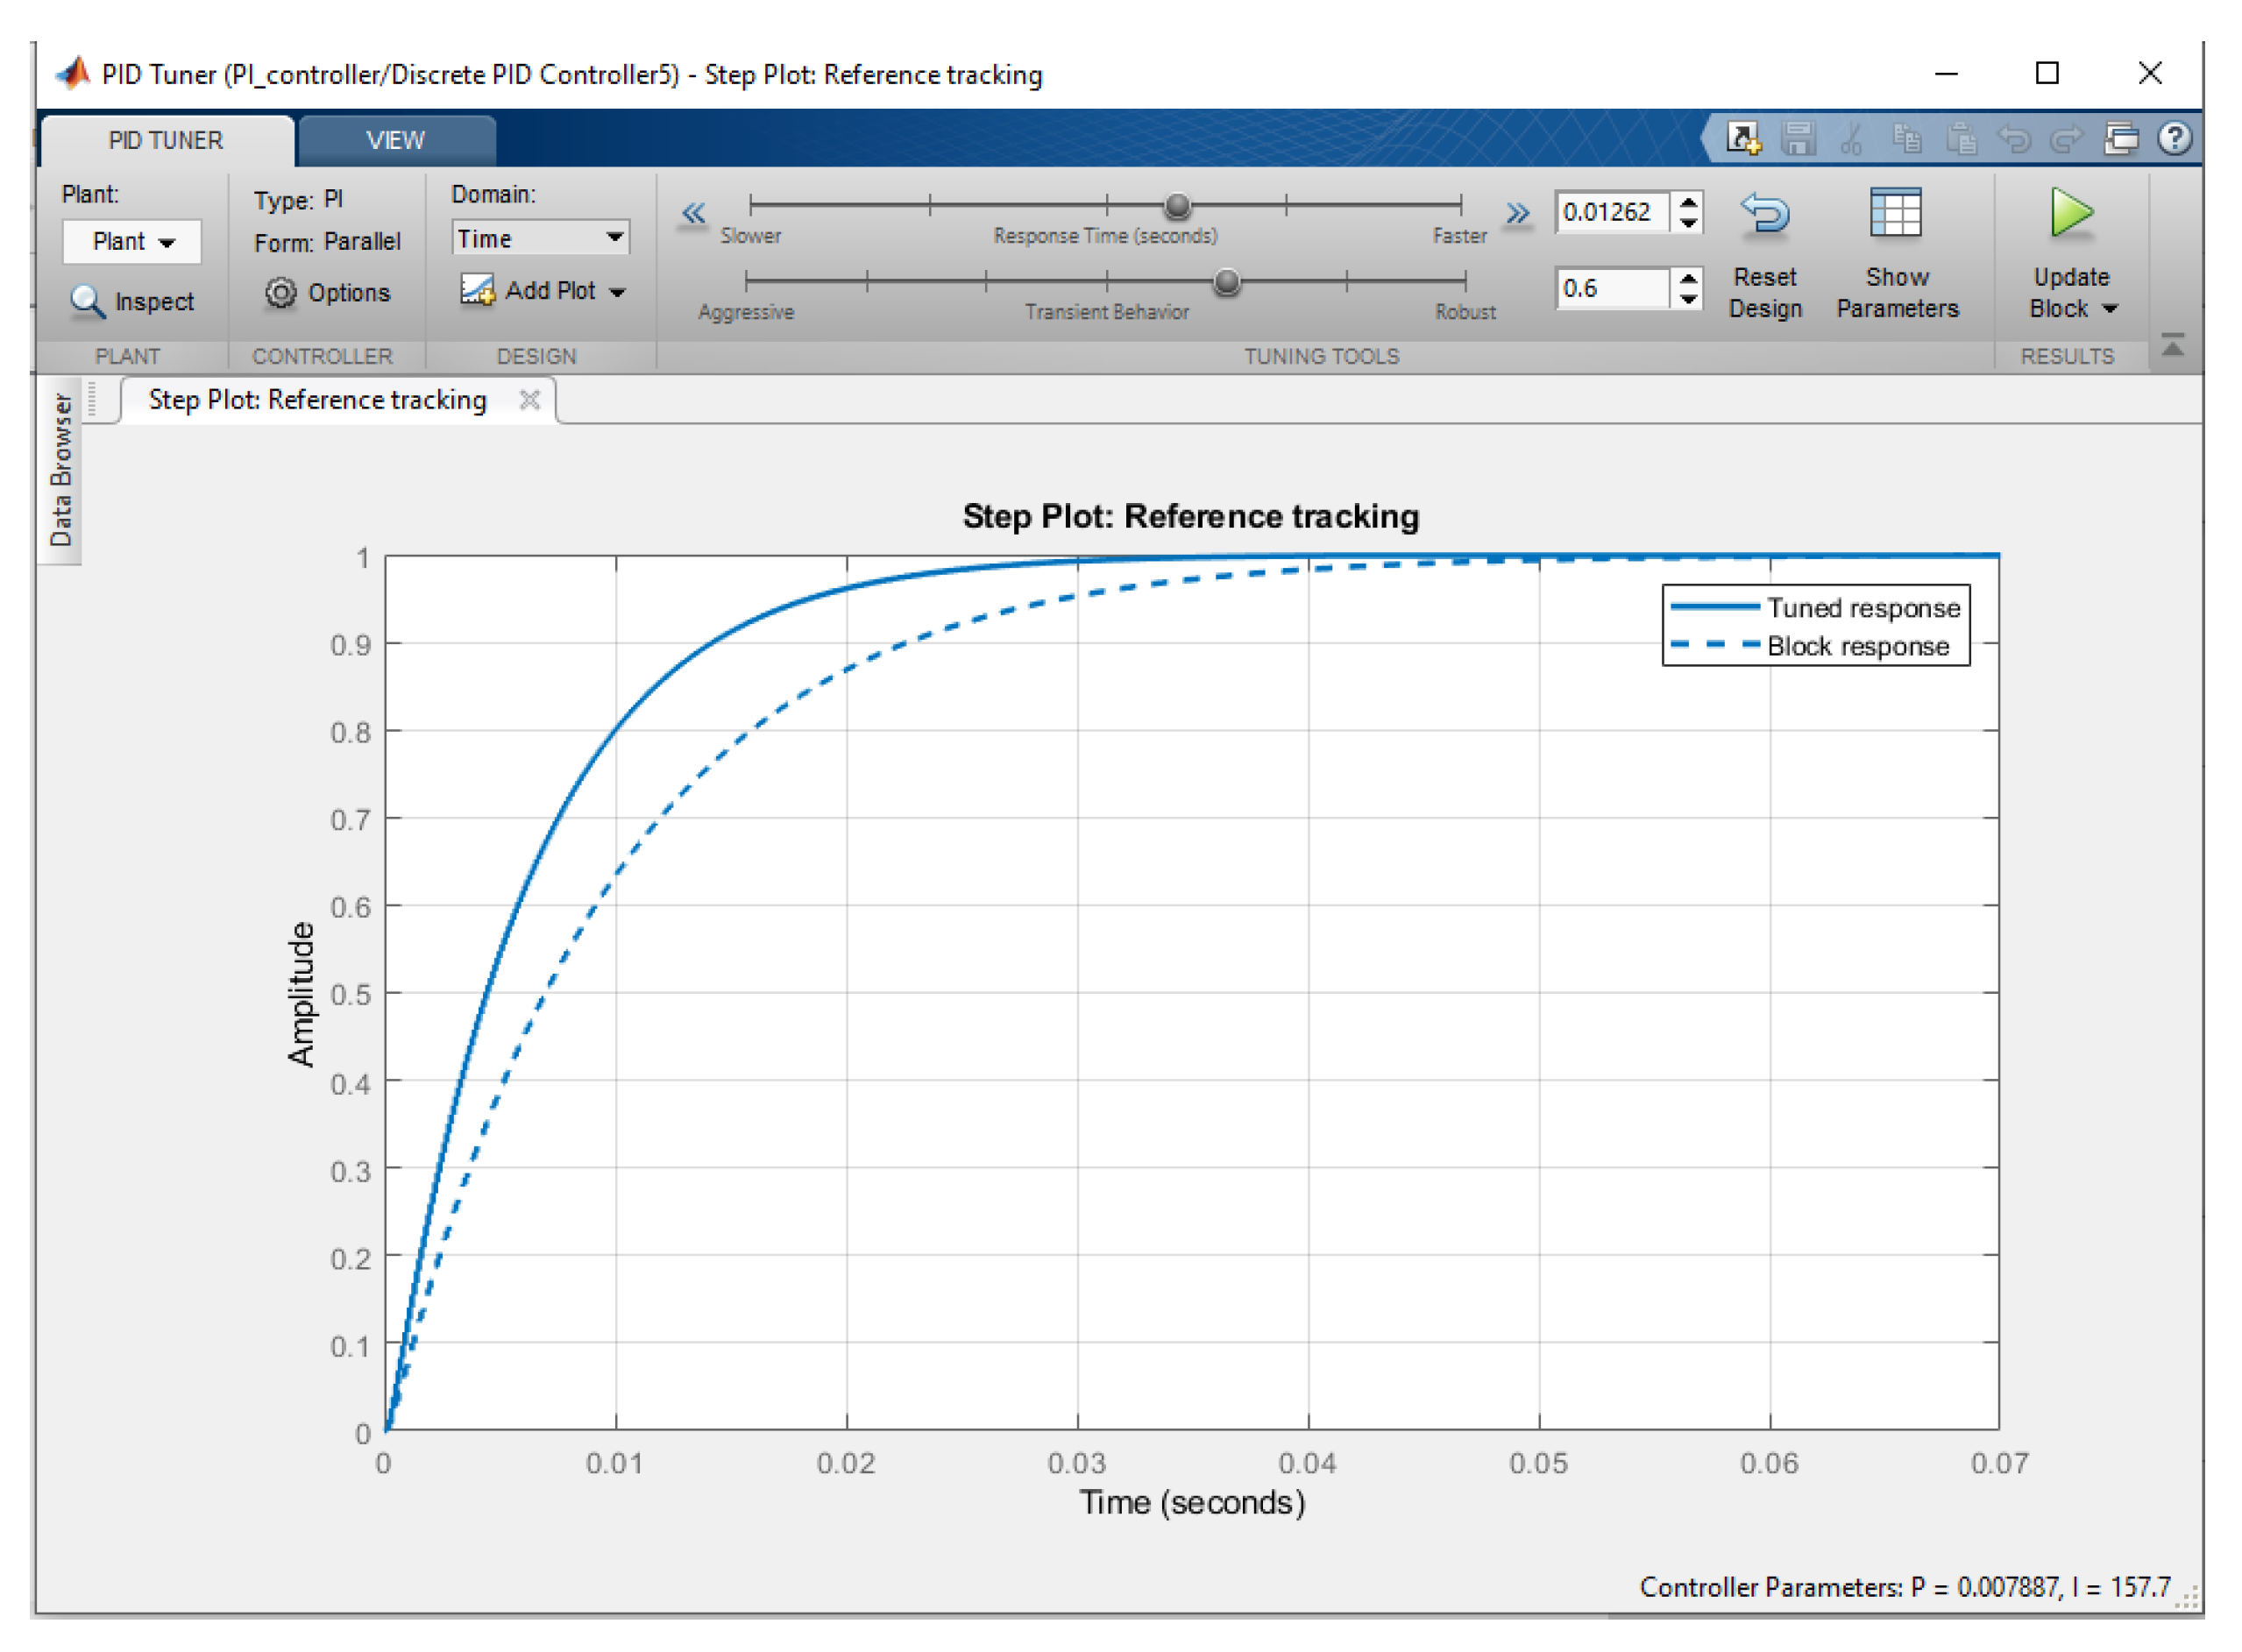2242x1652 pixels.
Task: Select the PID TUNER tab
Action: [166, 140]
